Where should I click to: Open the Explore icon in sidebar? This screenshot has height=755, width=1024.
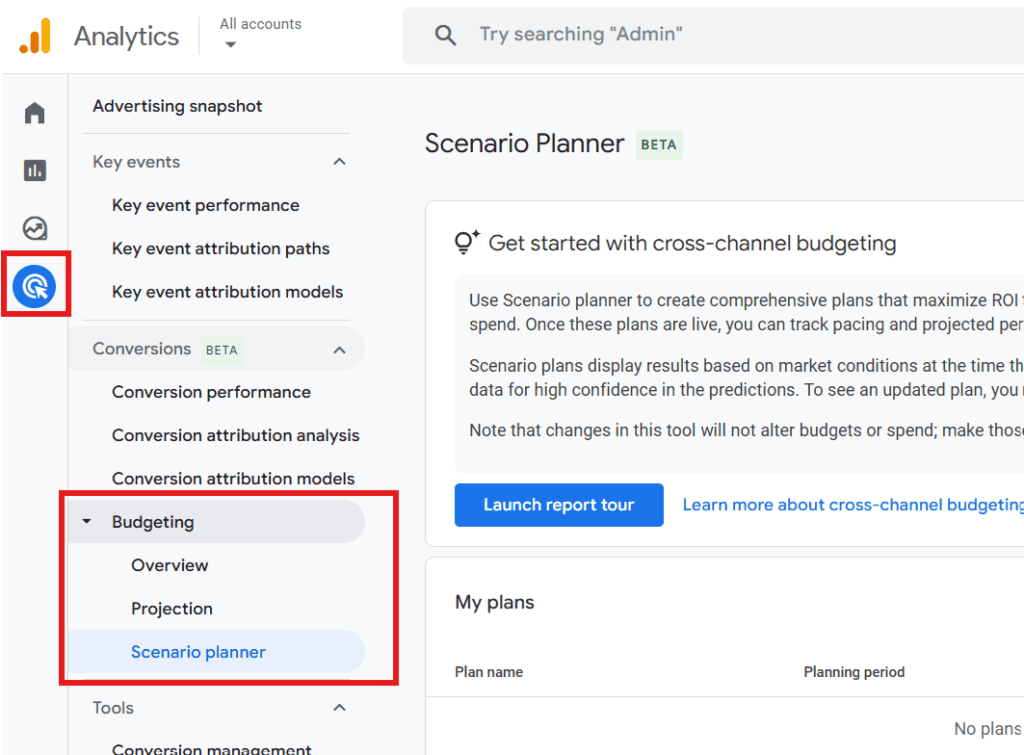35,229
